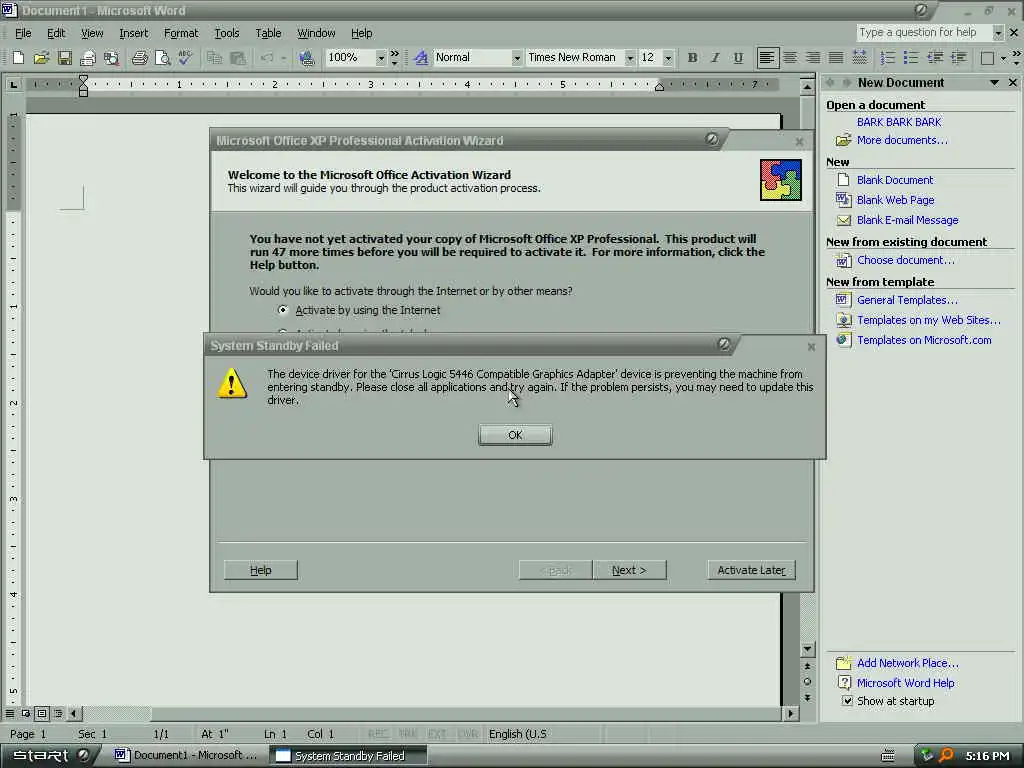This screenshot has width=1024, height=768.
Task: Click the Copy toolbar icon
Action: point(214,58)
